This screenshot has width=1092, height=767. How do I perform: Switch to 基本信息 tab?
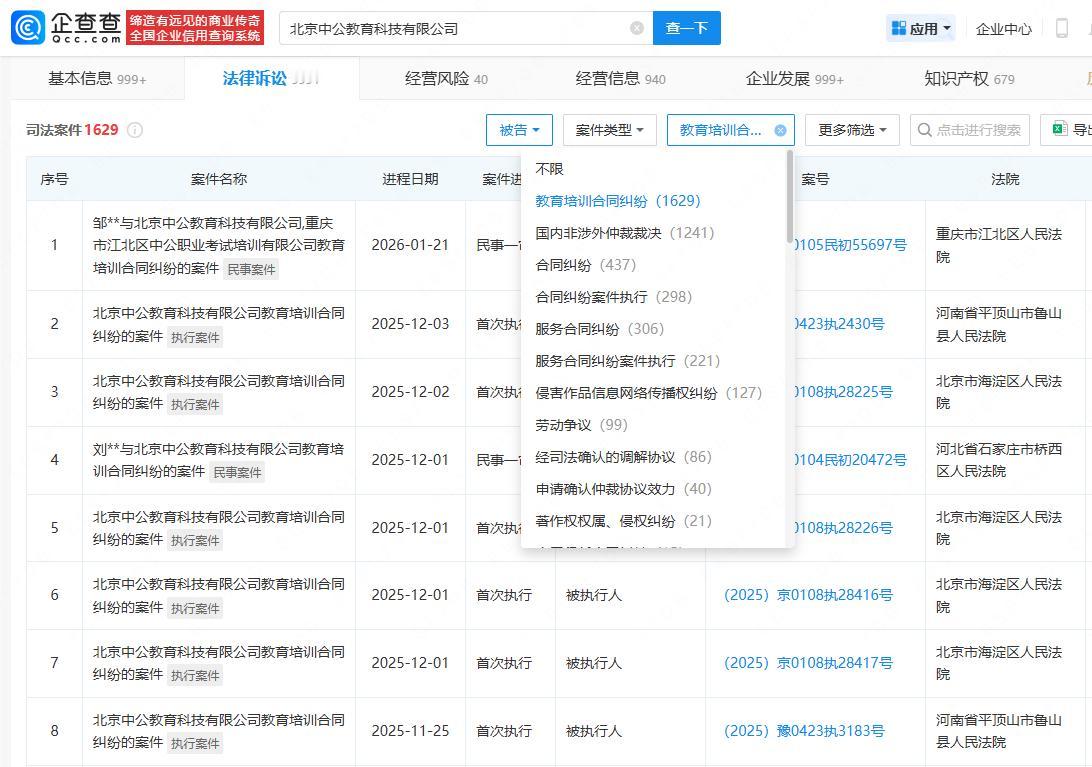(x=97, y=79)
